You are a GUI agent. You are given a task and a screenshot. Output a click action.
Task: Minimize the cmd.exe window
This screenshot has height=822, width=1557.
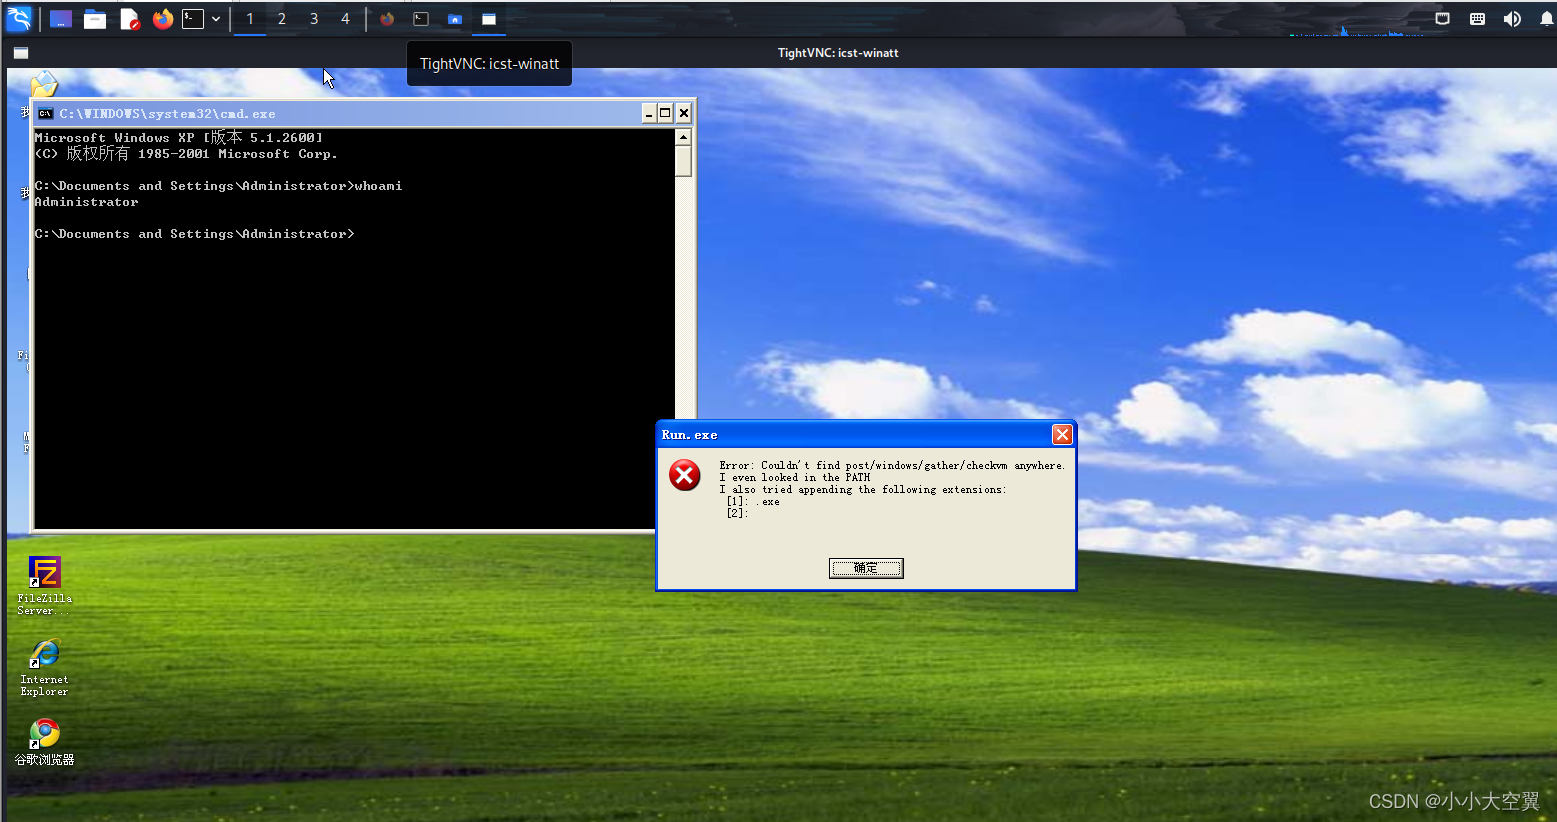(x=648, y=113)
